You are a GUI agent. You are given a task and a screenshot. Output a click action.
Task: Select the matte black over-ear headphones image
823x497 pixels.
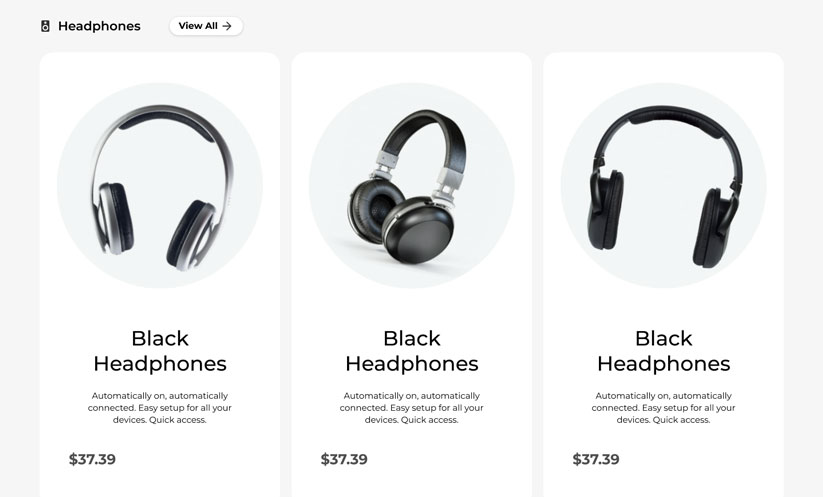pos(664,186)
